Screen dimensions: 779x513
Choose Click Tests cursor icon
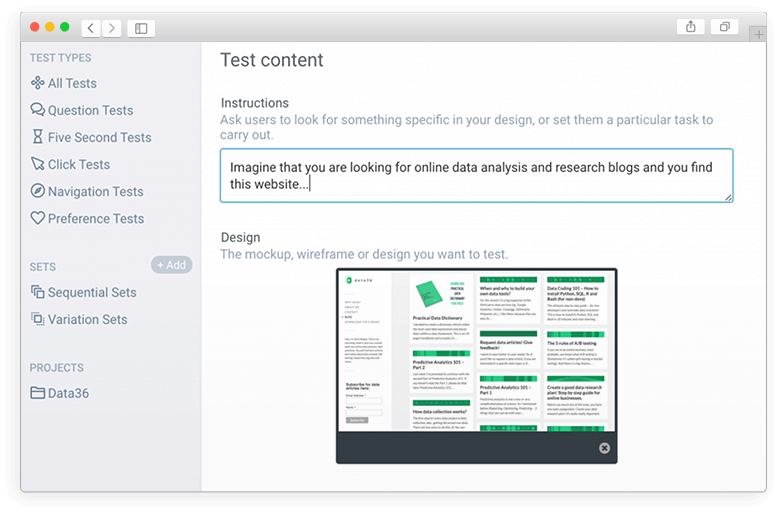point(37,164)
